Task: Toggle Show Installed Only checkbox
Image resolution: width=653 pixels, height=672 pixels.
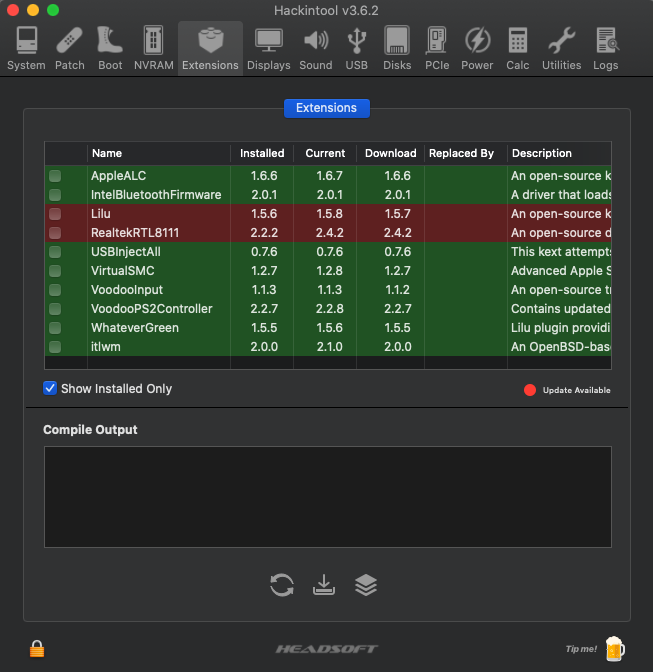Action: click(x=50, y=388)
